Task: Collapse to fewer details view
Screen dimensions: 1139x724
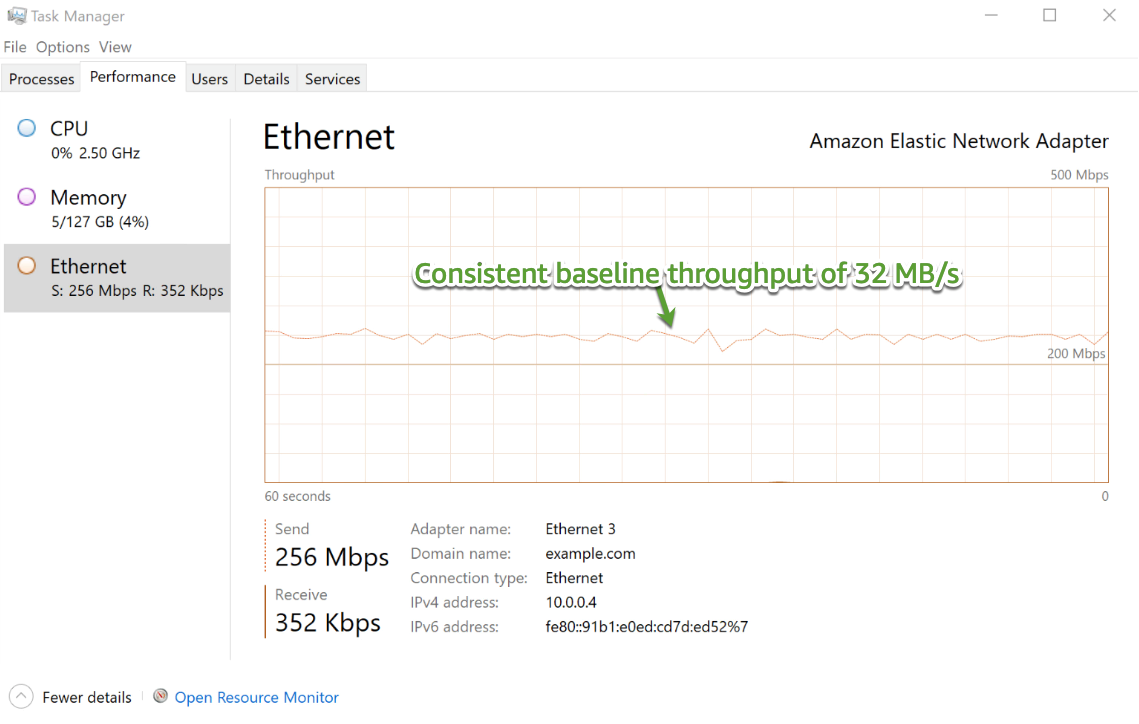Action: click(x=86, y=697)
